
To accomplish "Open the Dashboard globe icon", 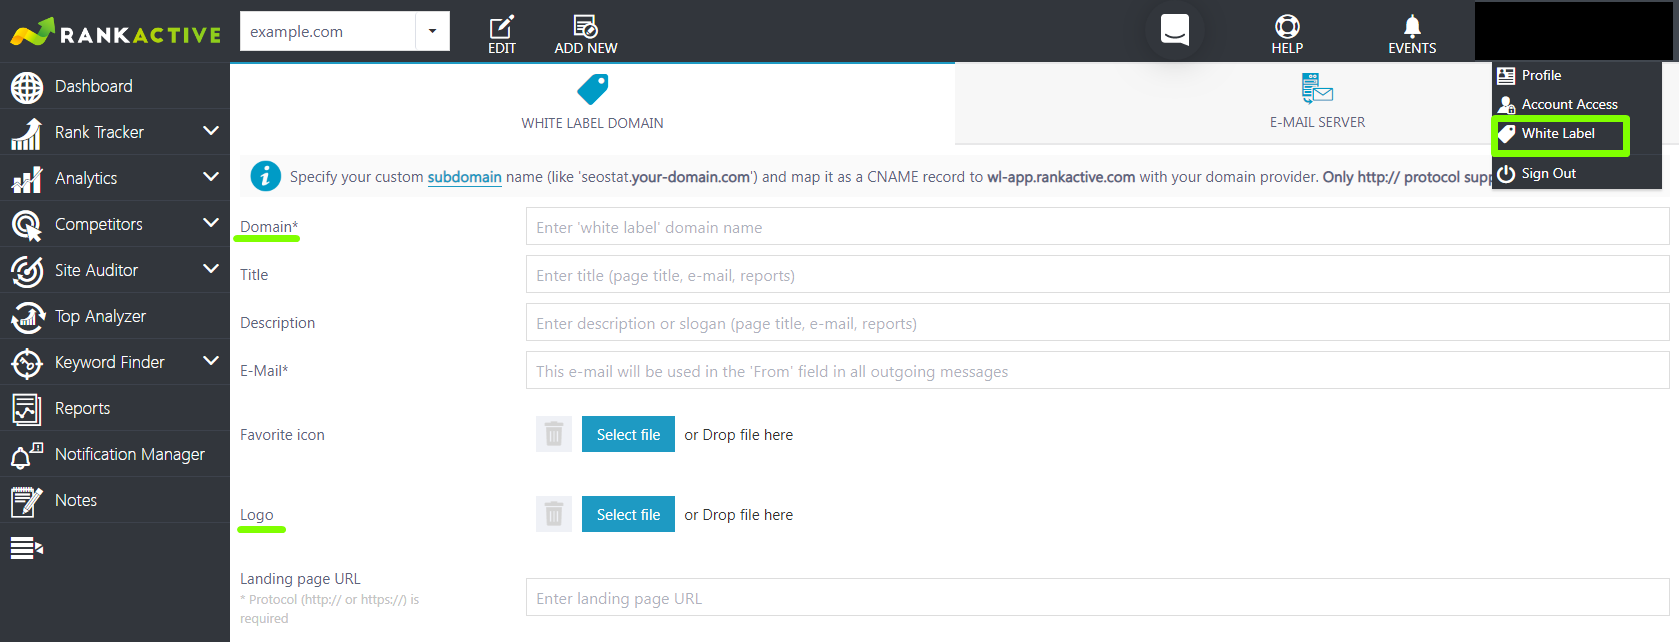I will click(27, 87).
